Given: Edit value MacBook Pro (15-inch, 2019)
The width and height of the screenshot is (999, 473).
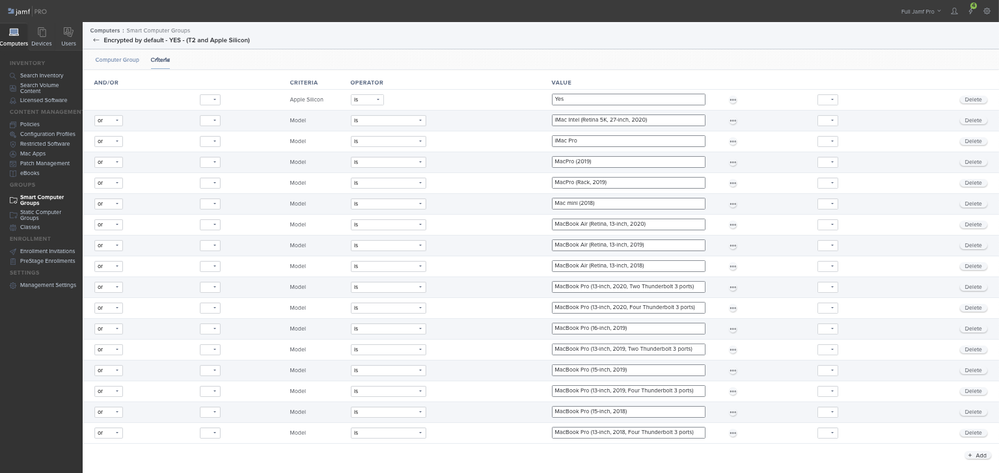Looking at the screenshot, I should point(628,370).
